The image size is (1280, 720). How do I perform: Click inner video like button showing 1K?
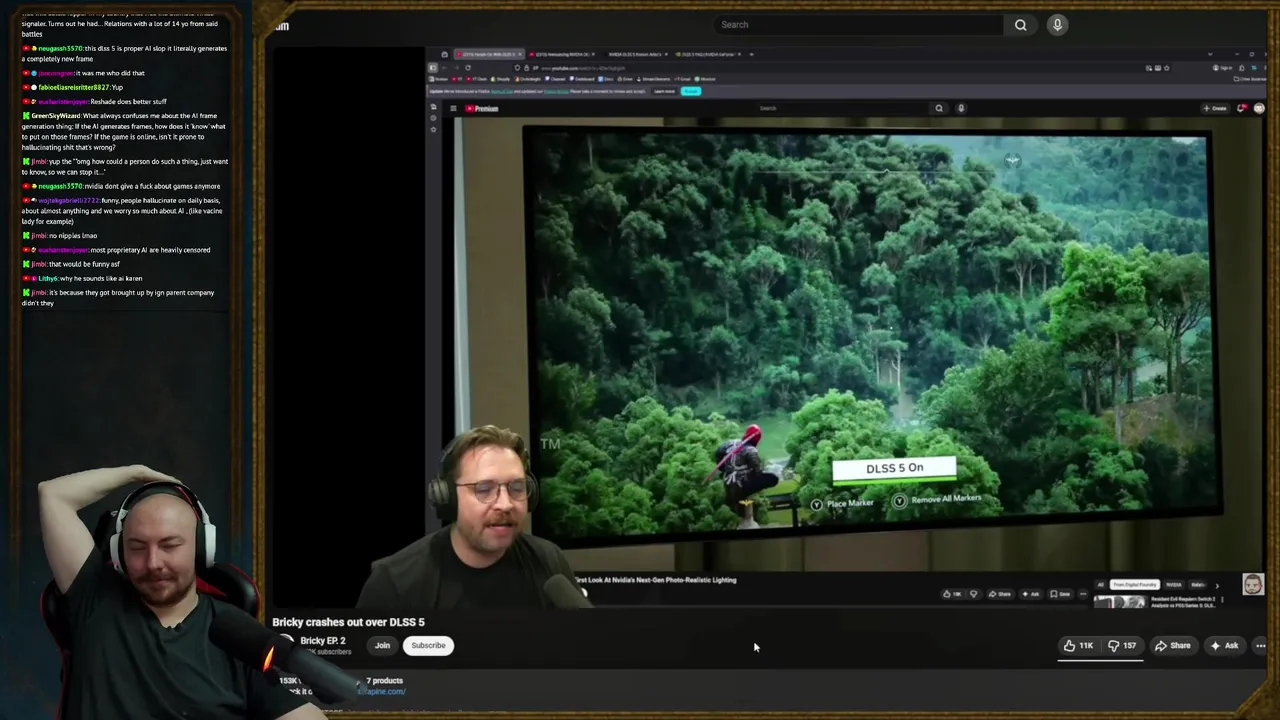coord(952,594)
